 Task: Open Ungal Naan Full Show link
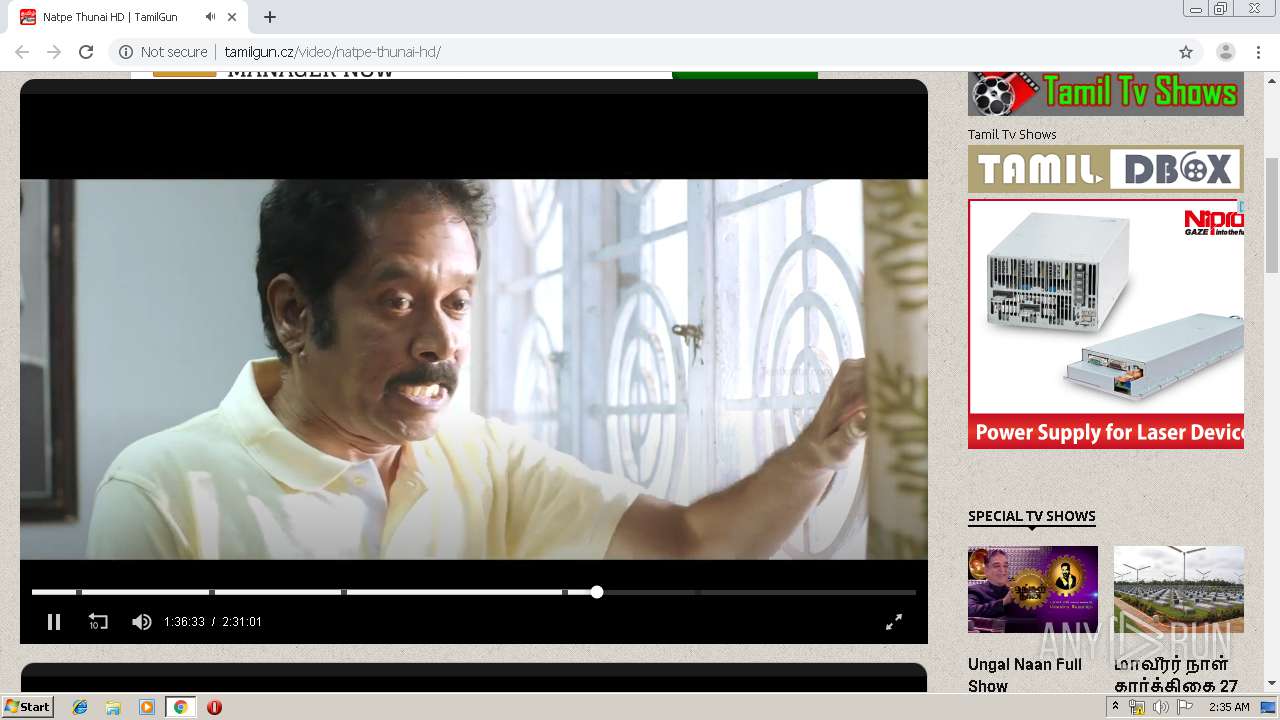1025,675
